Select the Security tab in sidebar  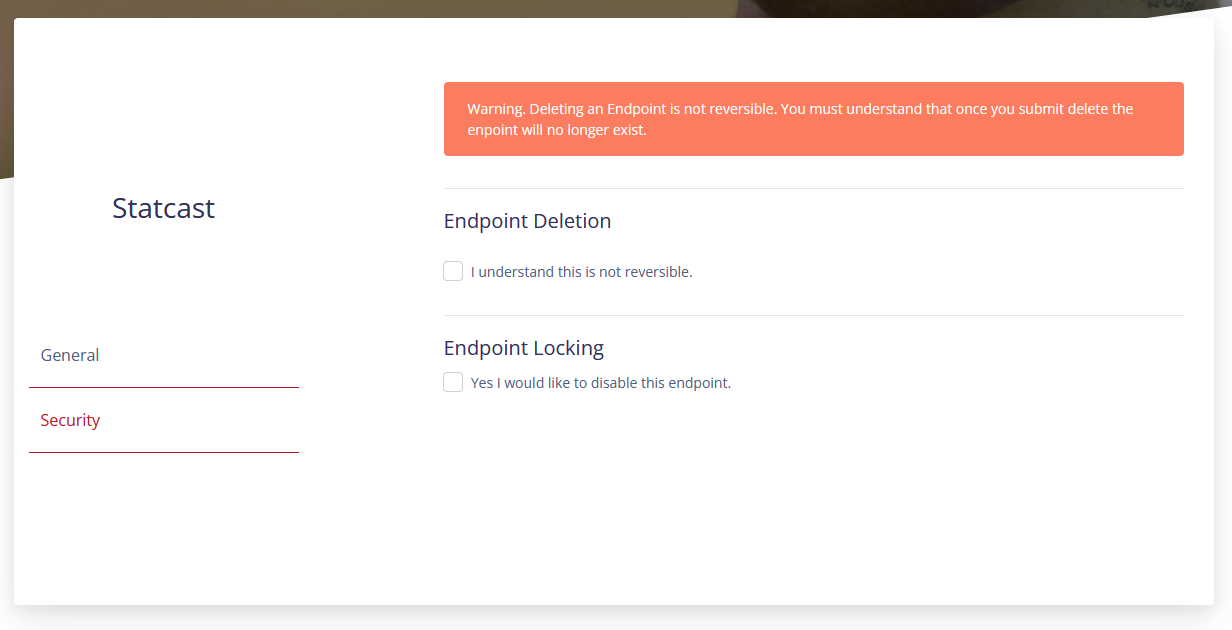(70, 420)
